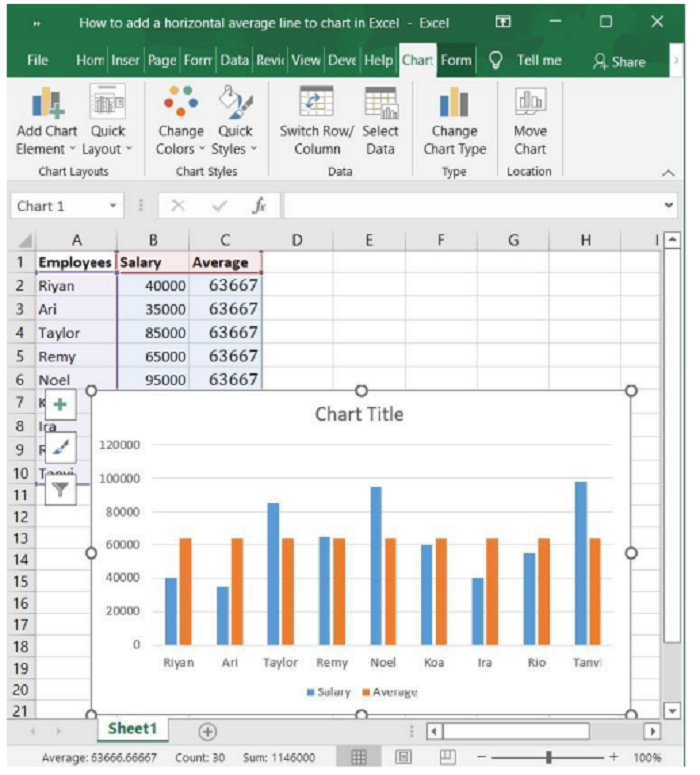
Task: Open the View ribbon tab
Action: pos(306,60)
